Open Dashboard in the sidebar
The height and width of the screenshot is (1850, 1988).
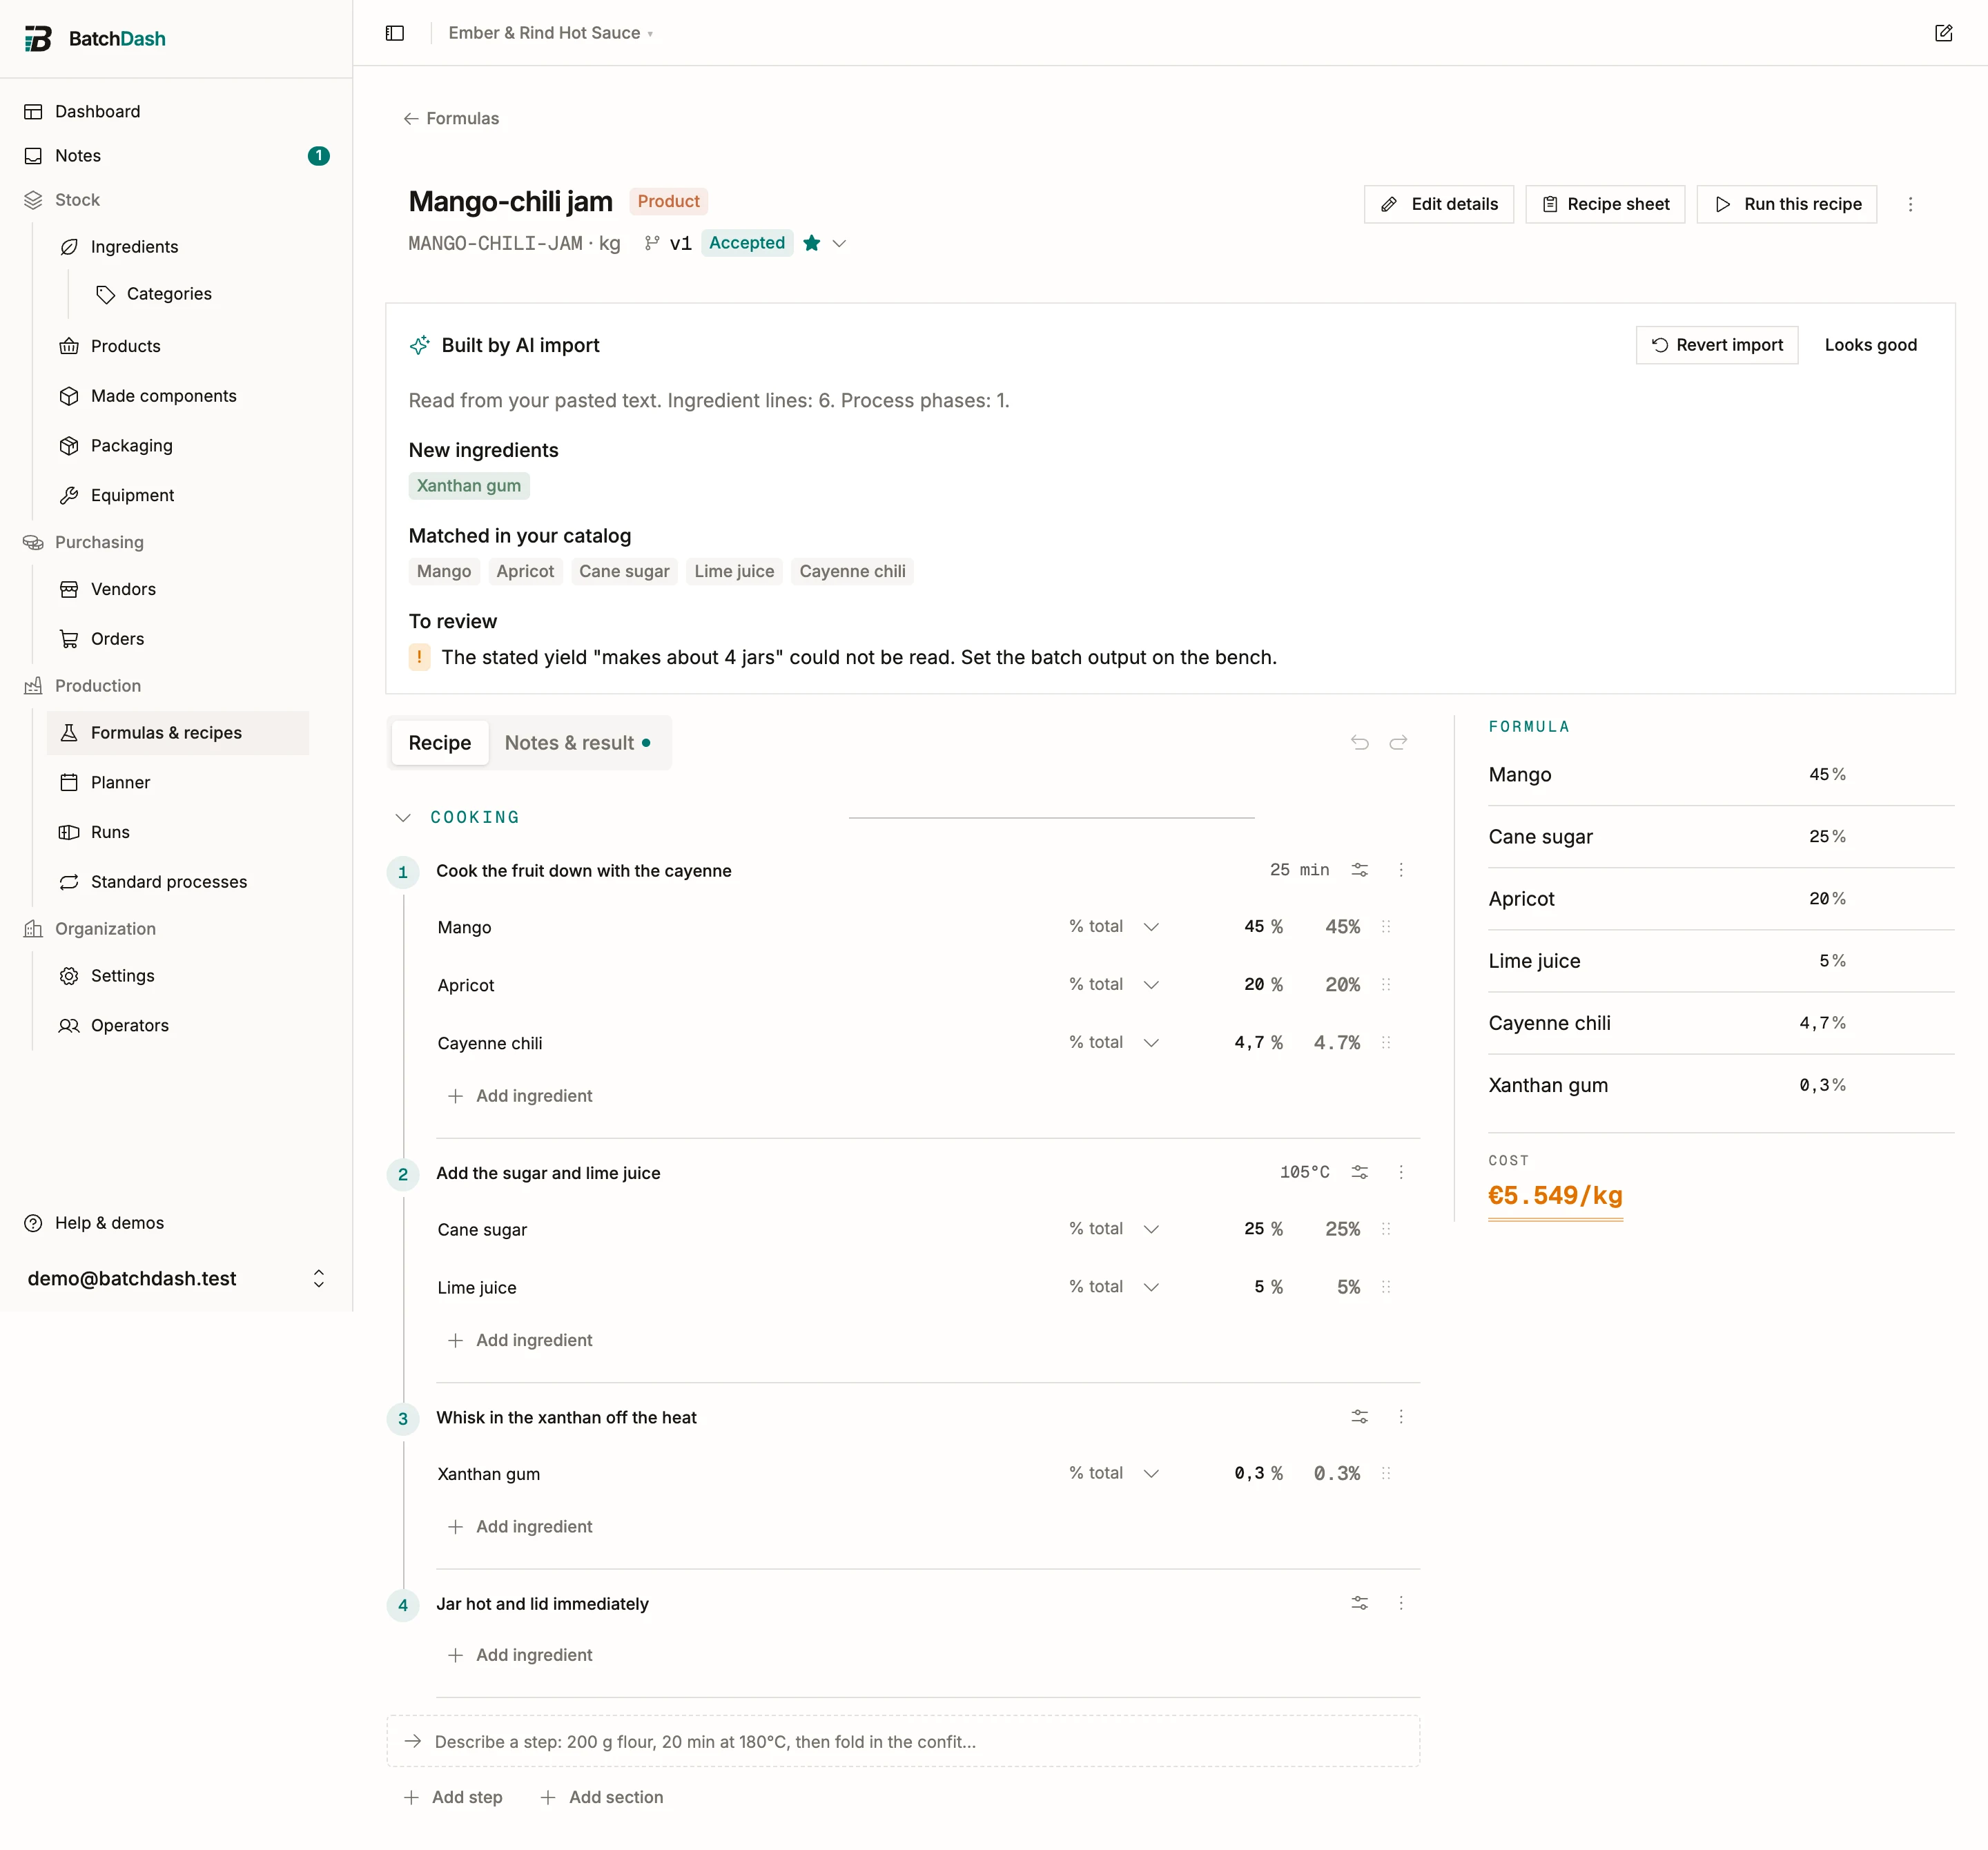97,111
